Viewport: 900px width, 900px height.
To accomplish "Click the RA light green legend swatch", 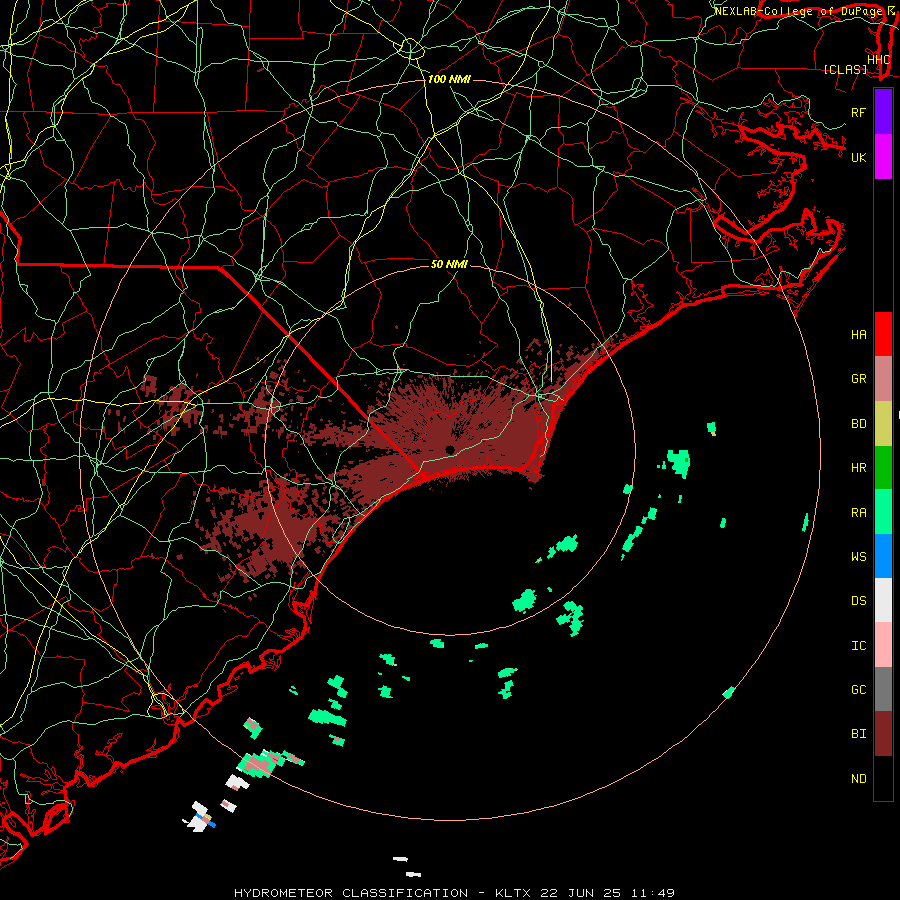I will pos(883,512).
